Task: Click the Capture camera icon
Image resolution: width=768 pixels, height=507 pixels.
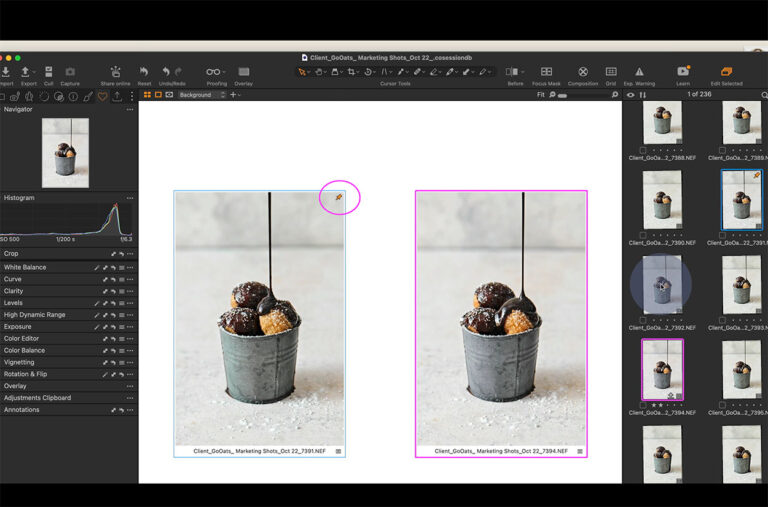Action: click(x=71, y=72)
